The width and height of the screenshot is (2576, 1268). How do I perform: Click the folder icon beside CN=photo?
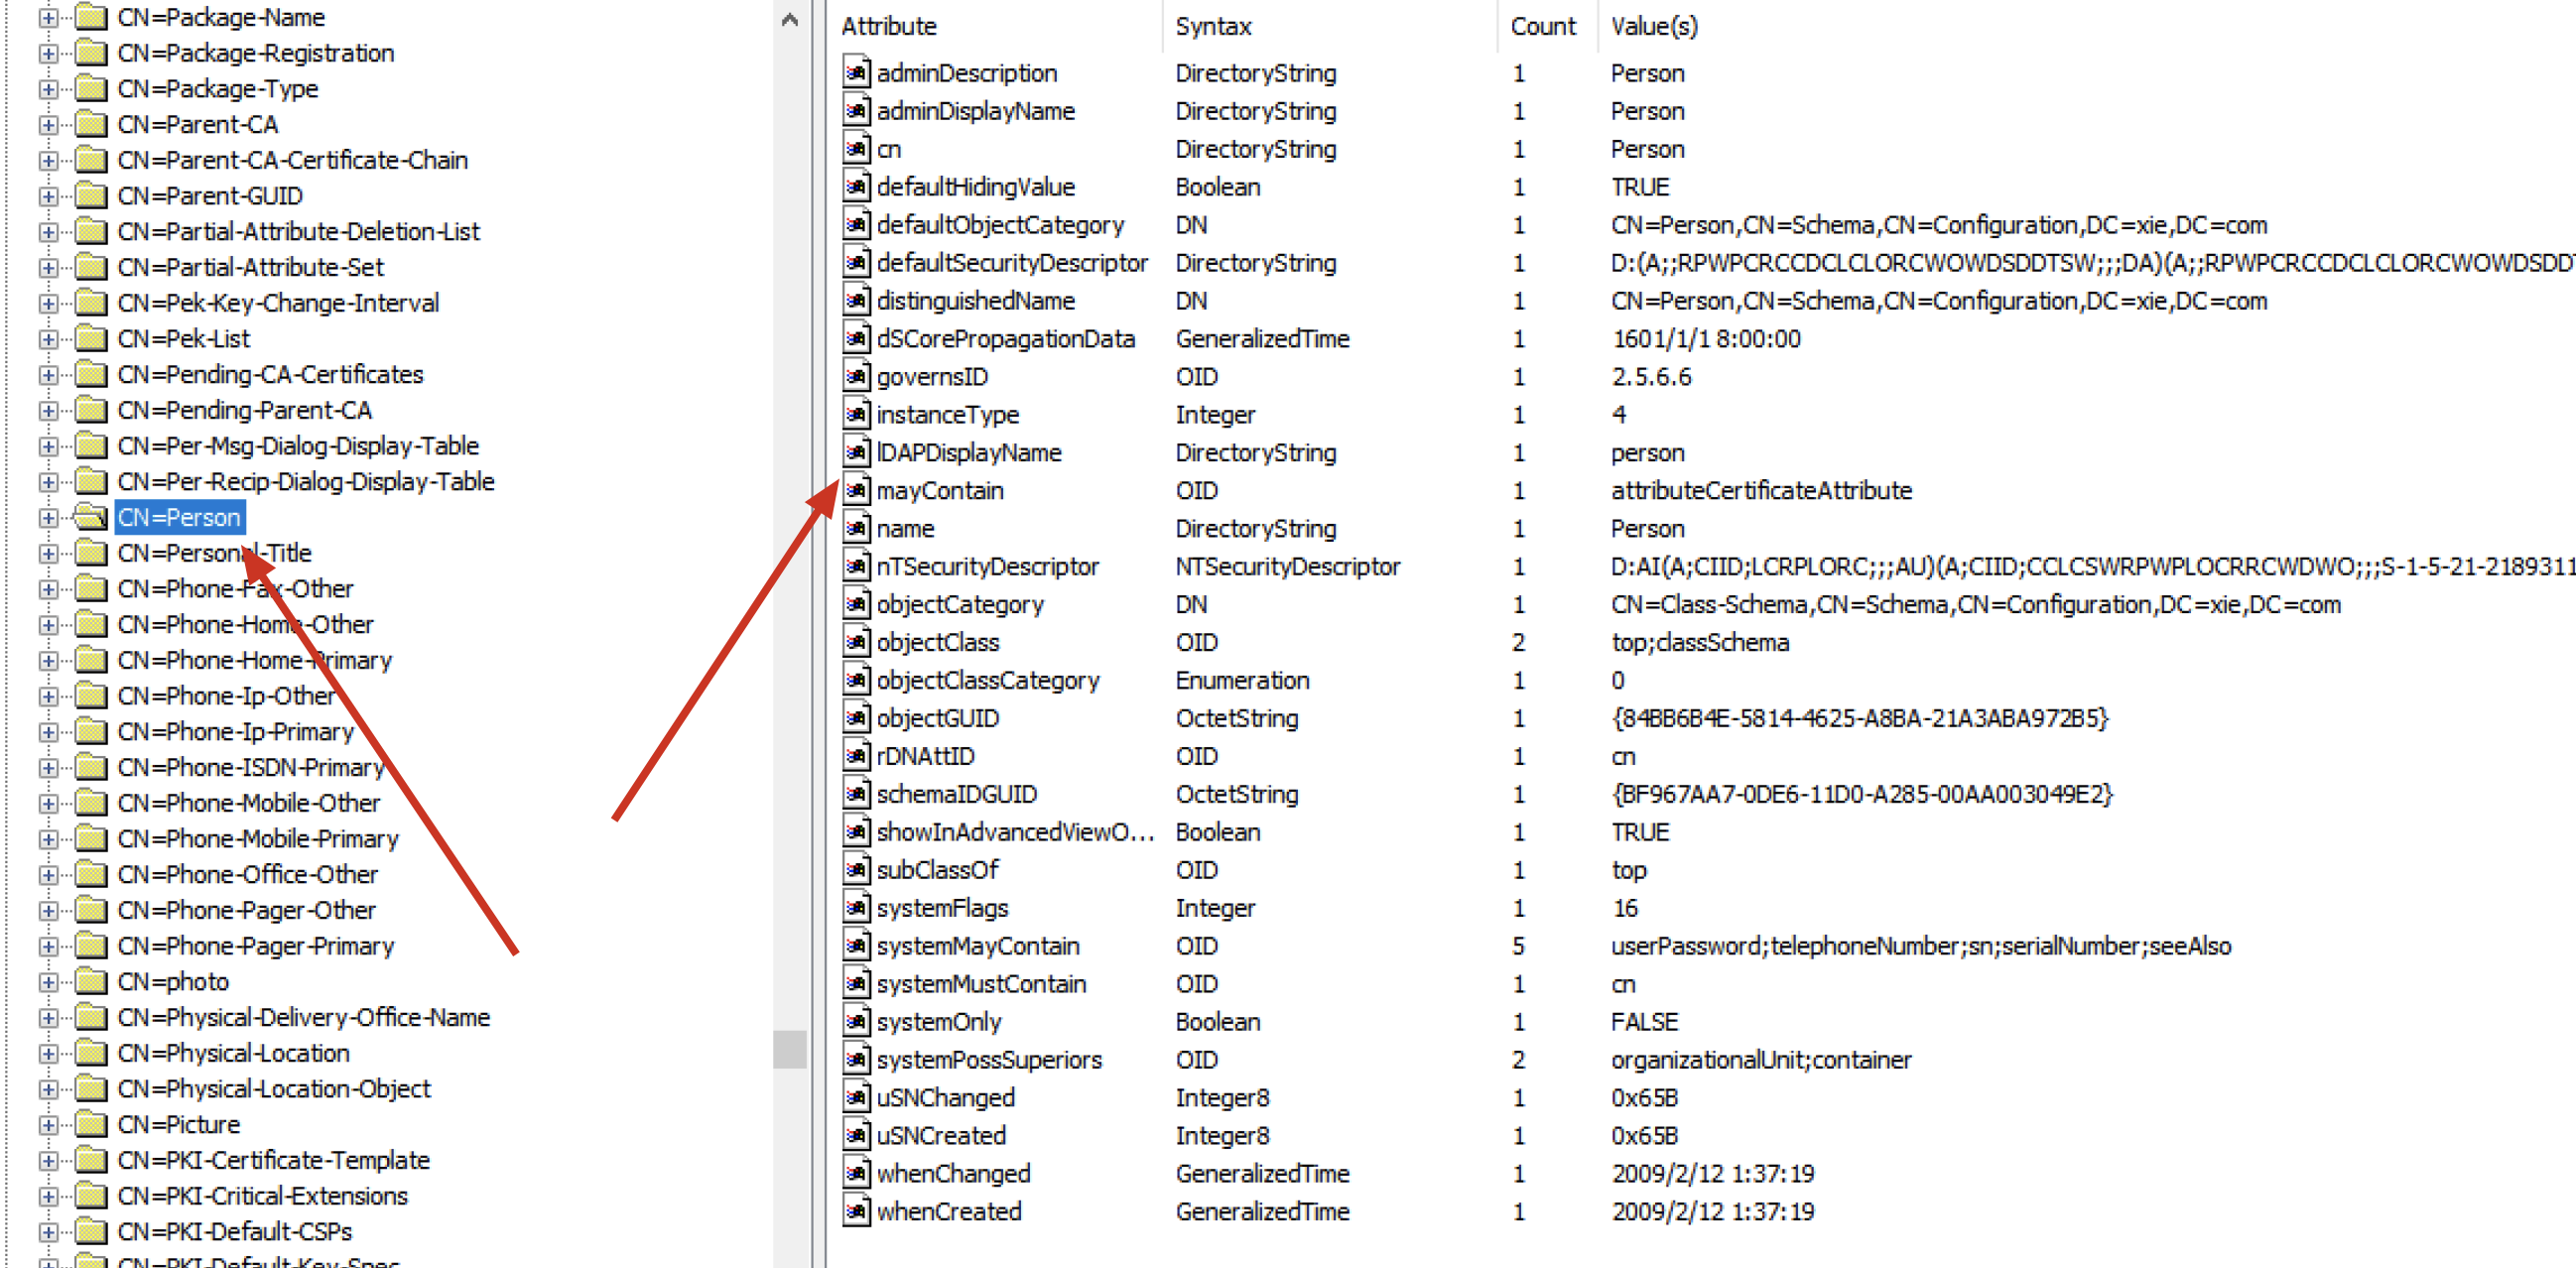coord(90,982)
